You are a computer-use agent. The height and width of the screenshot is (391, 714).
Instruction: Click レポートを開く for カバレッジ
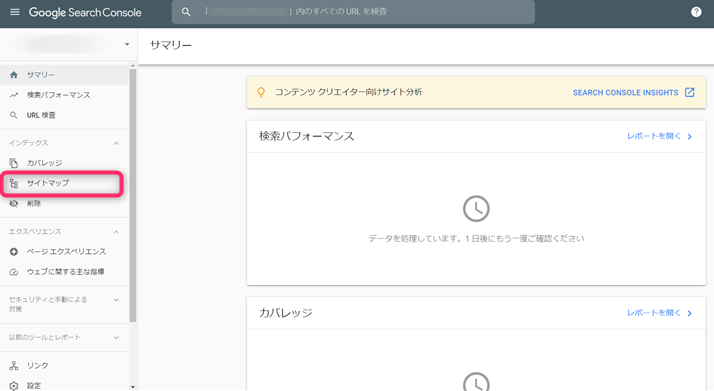(653, 313)
